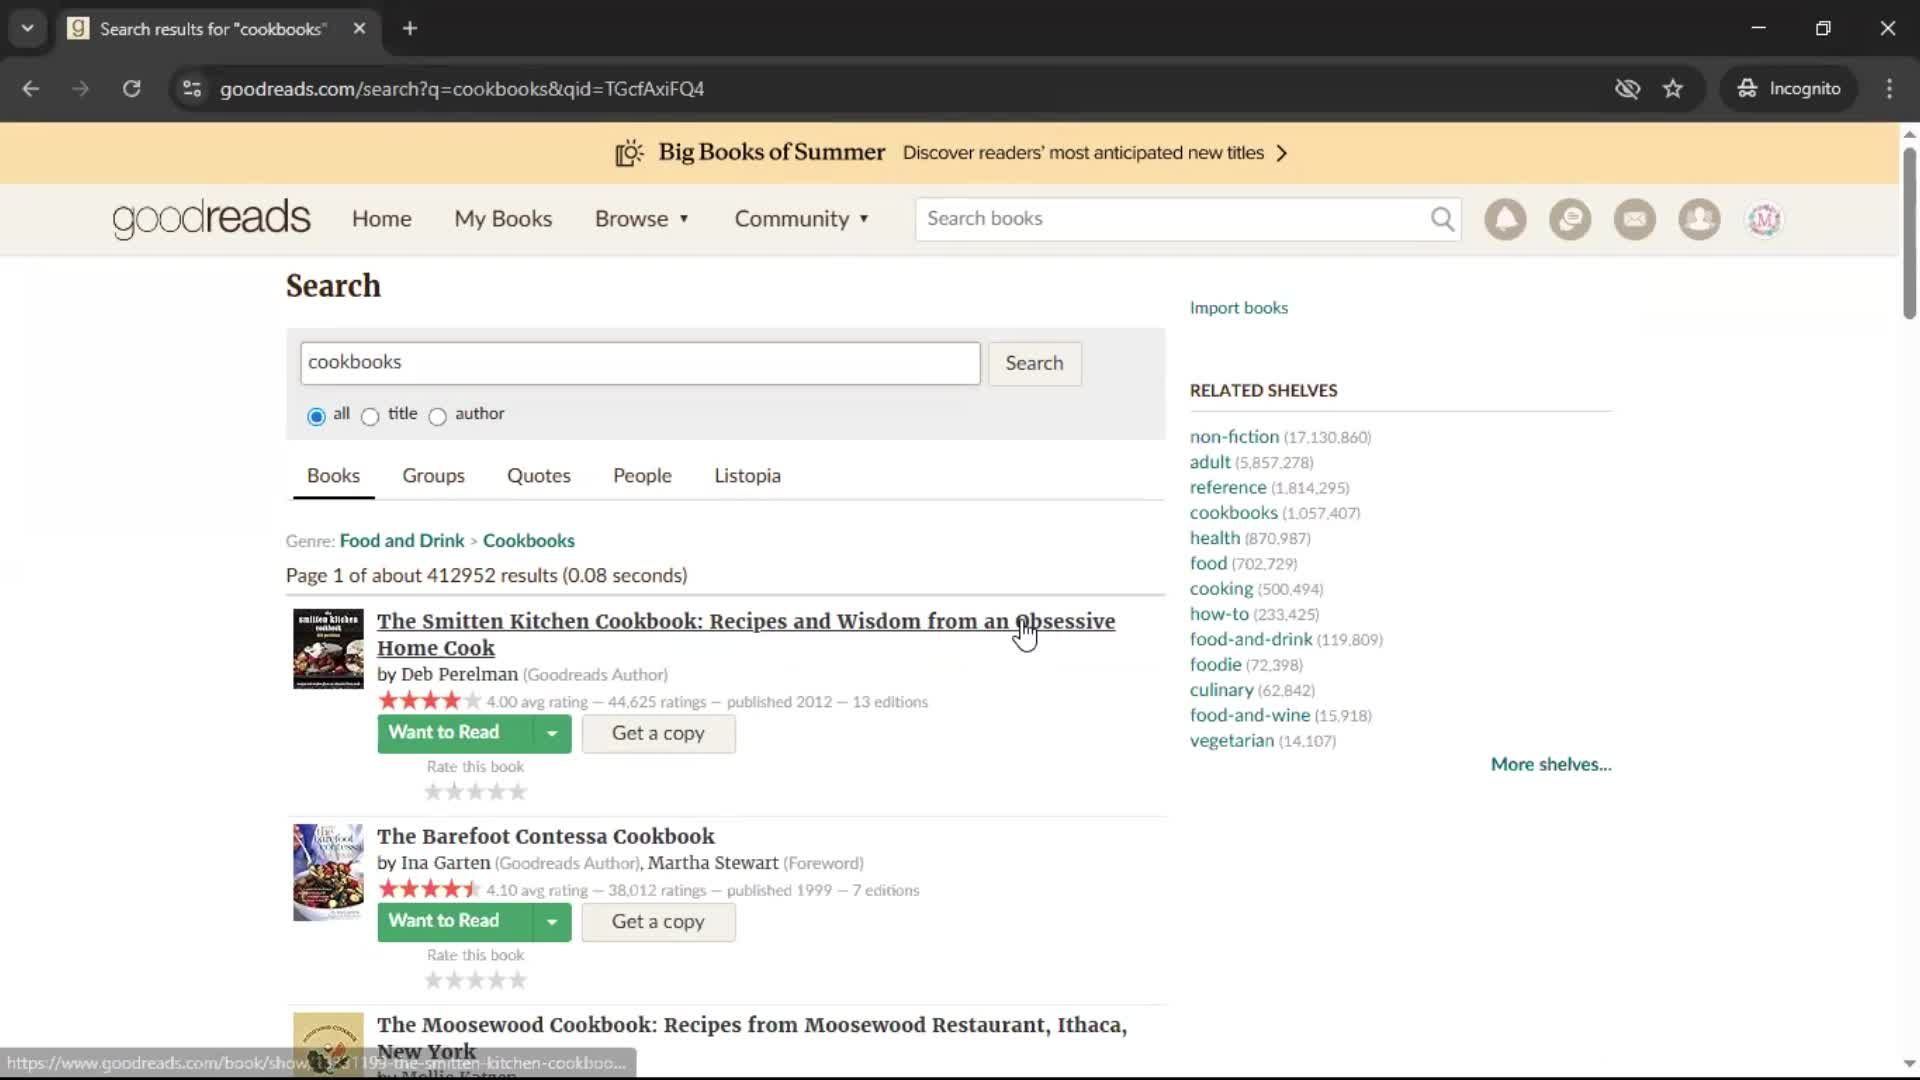Get a copy of Barefoot Contessa Cookbook
Image resolution: width=1920 pixels, height=1080 pixels.
point(658,922)
